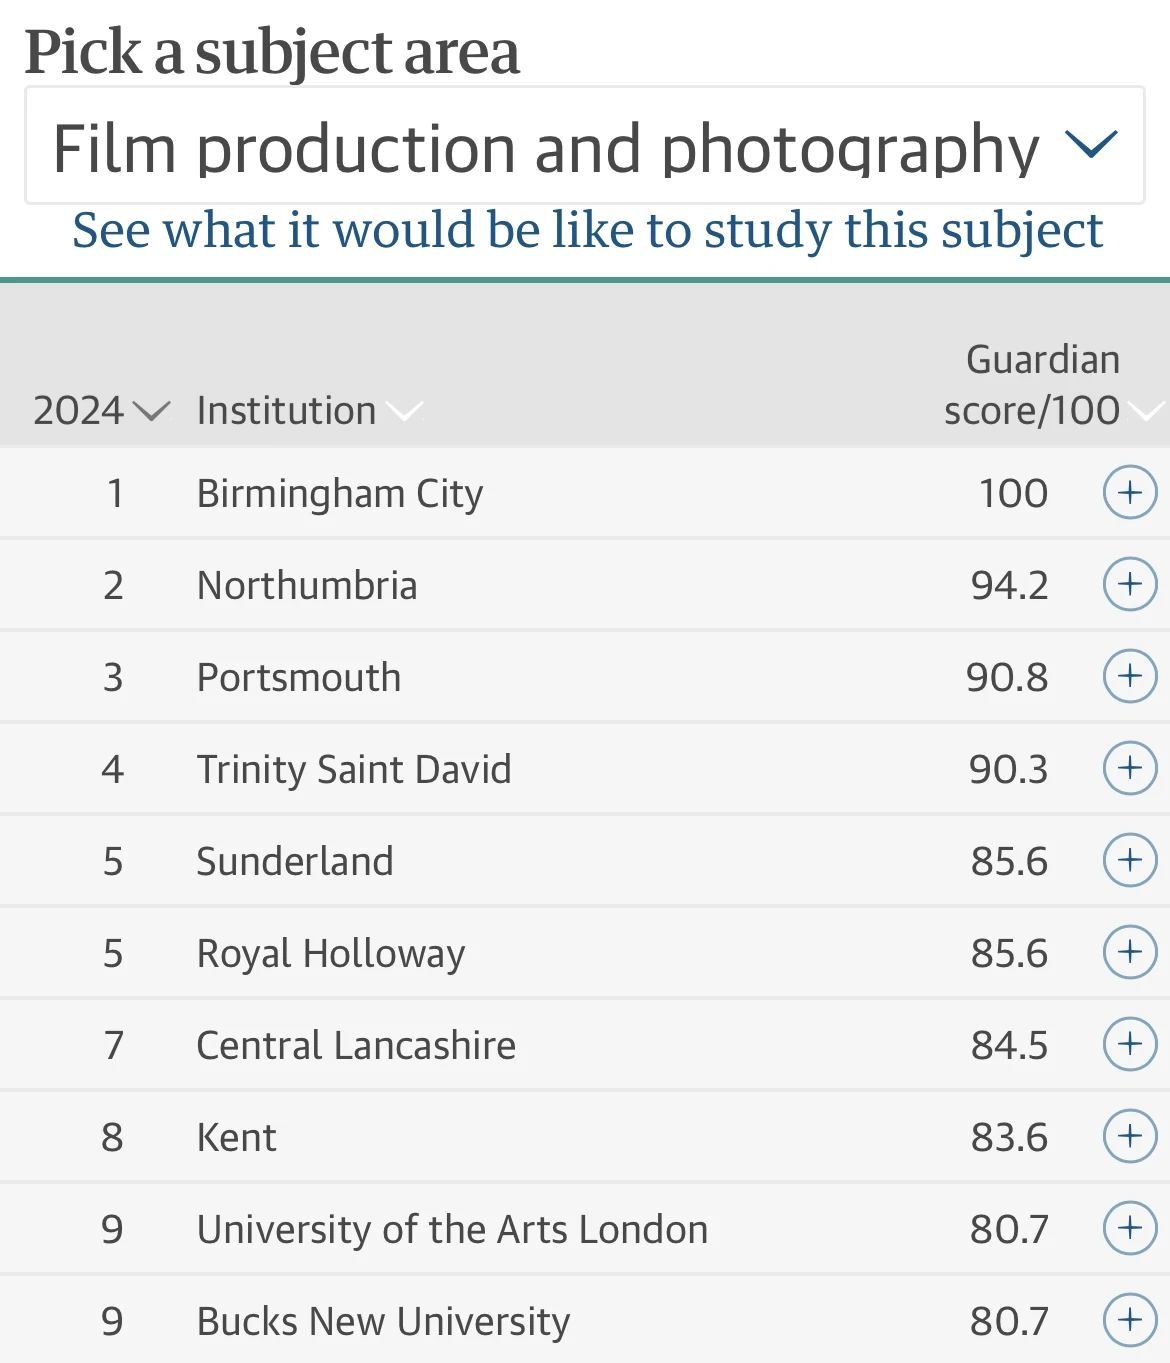This screenshot has width=1170, height=1363.
Task: Sort by 2024 rank chevron
Action: coord(151,411)
